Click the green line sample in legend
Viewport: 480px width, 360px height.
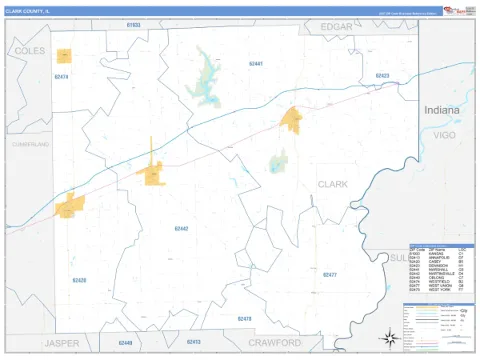(427, 349)
